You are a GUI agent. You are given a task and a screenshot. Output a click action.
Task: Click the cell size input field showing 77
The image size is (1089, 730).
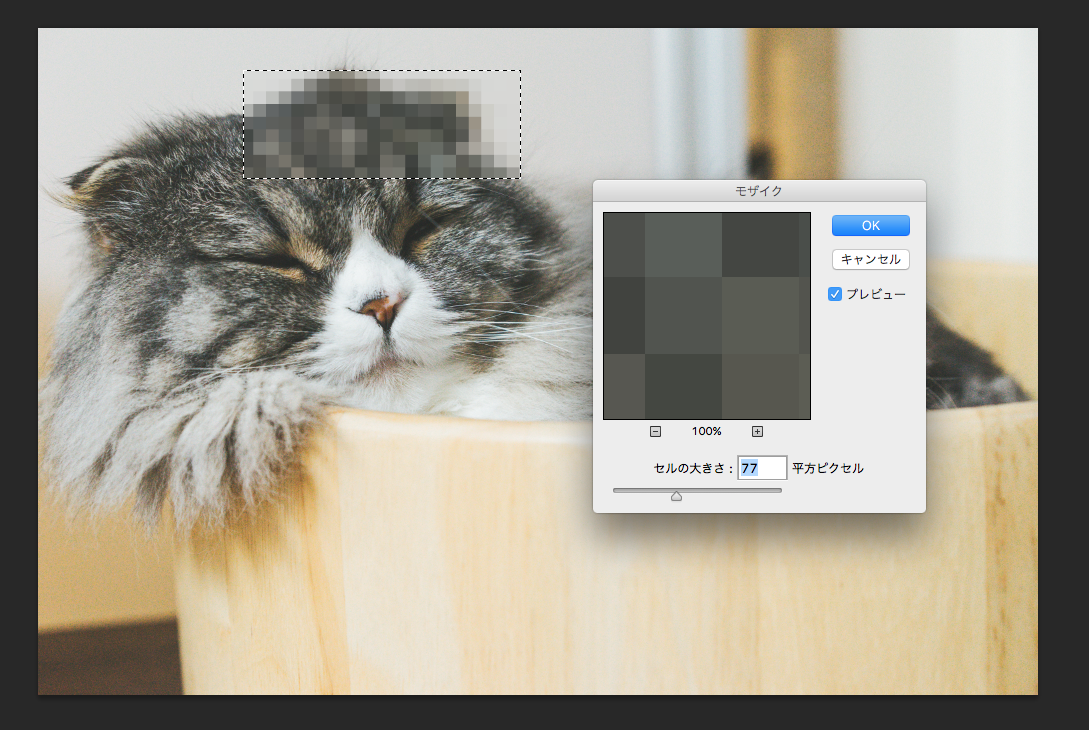pos(762,468)
